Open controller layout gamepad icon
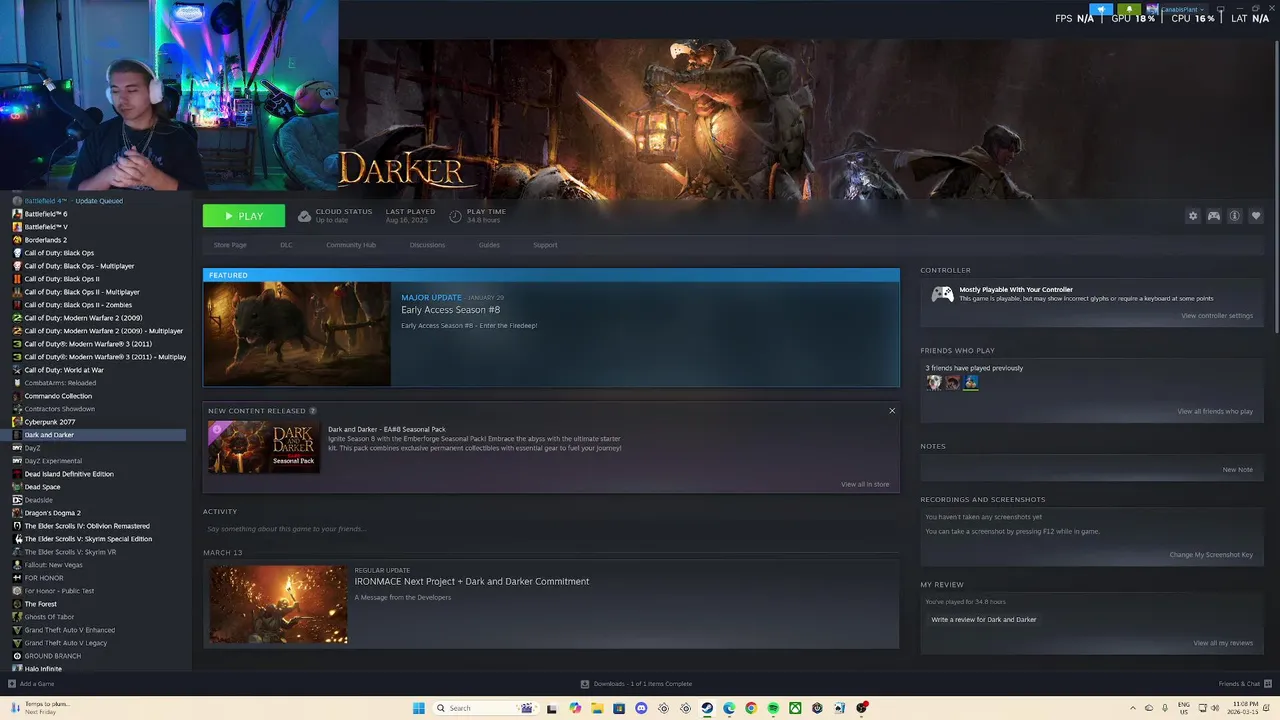This screenshot has width=1280, height=720. point(1213,216)
